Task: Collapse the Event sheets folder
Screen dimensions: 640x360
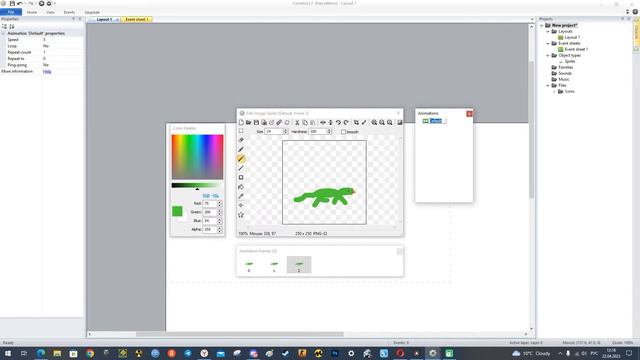Action: [x=548, y=43]
